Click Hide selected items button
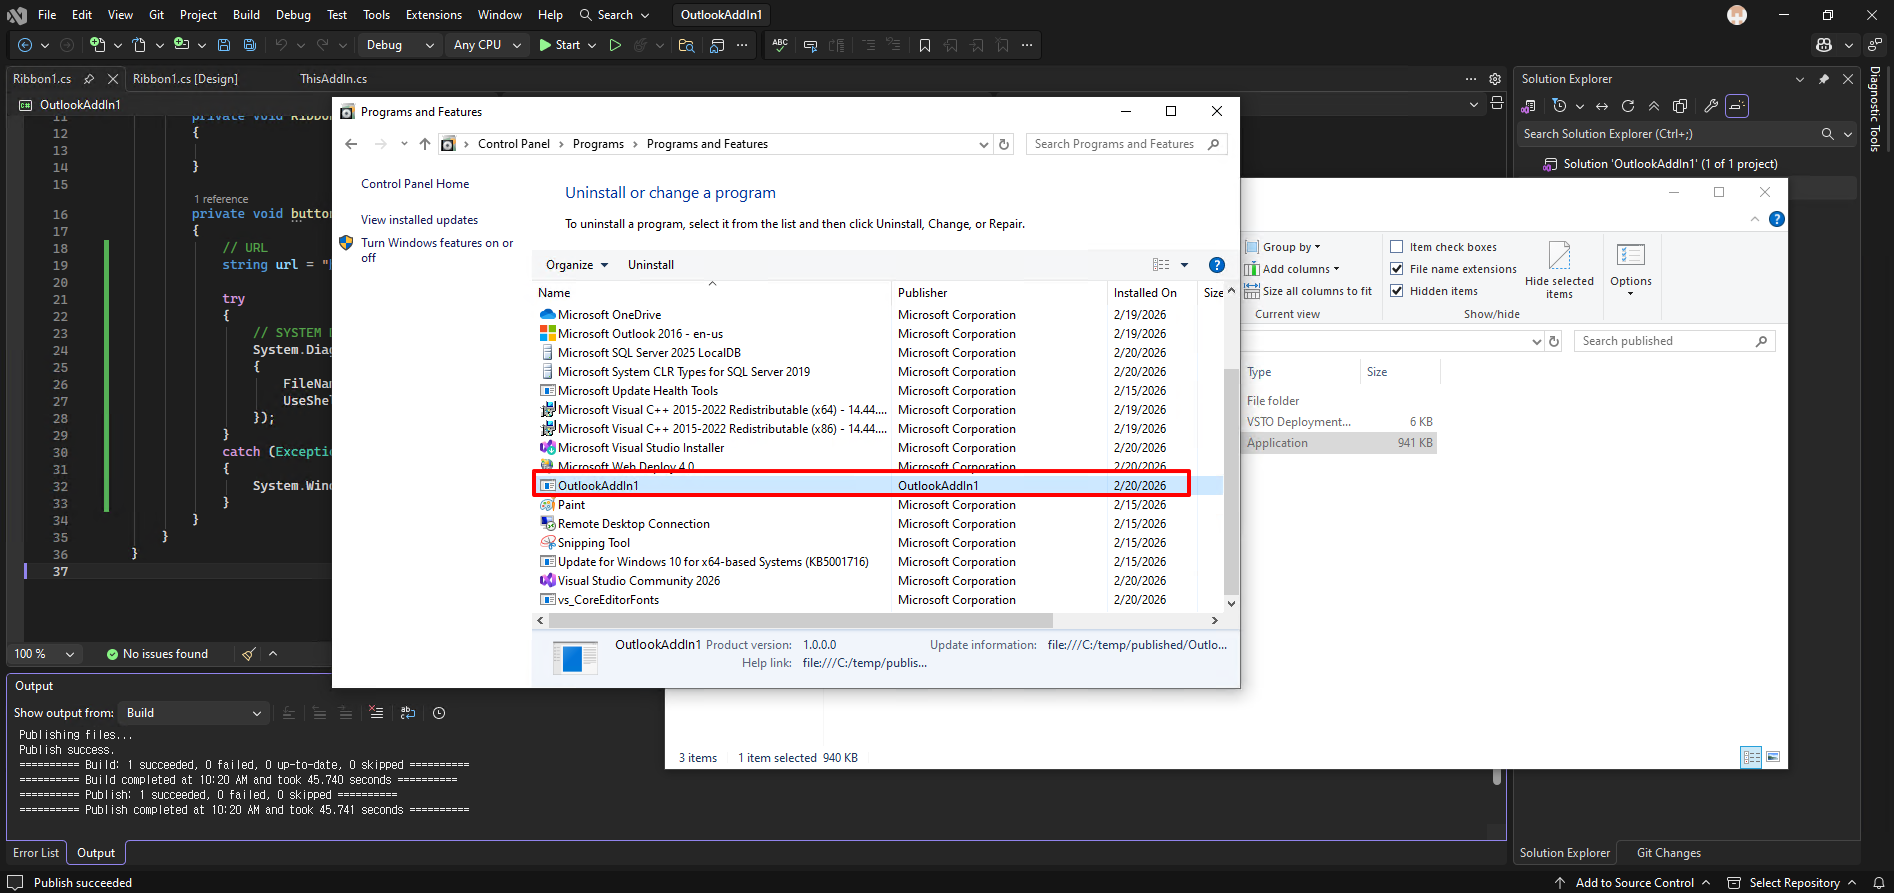Screen dimensions: 1894x893 point(1559,270)
